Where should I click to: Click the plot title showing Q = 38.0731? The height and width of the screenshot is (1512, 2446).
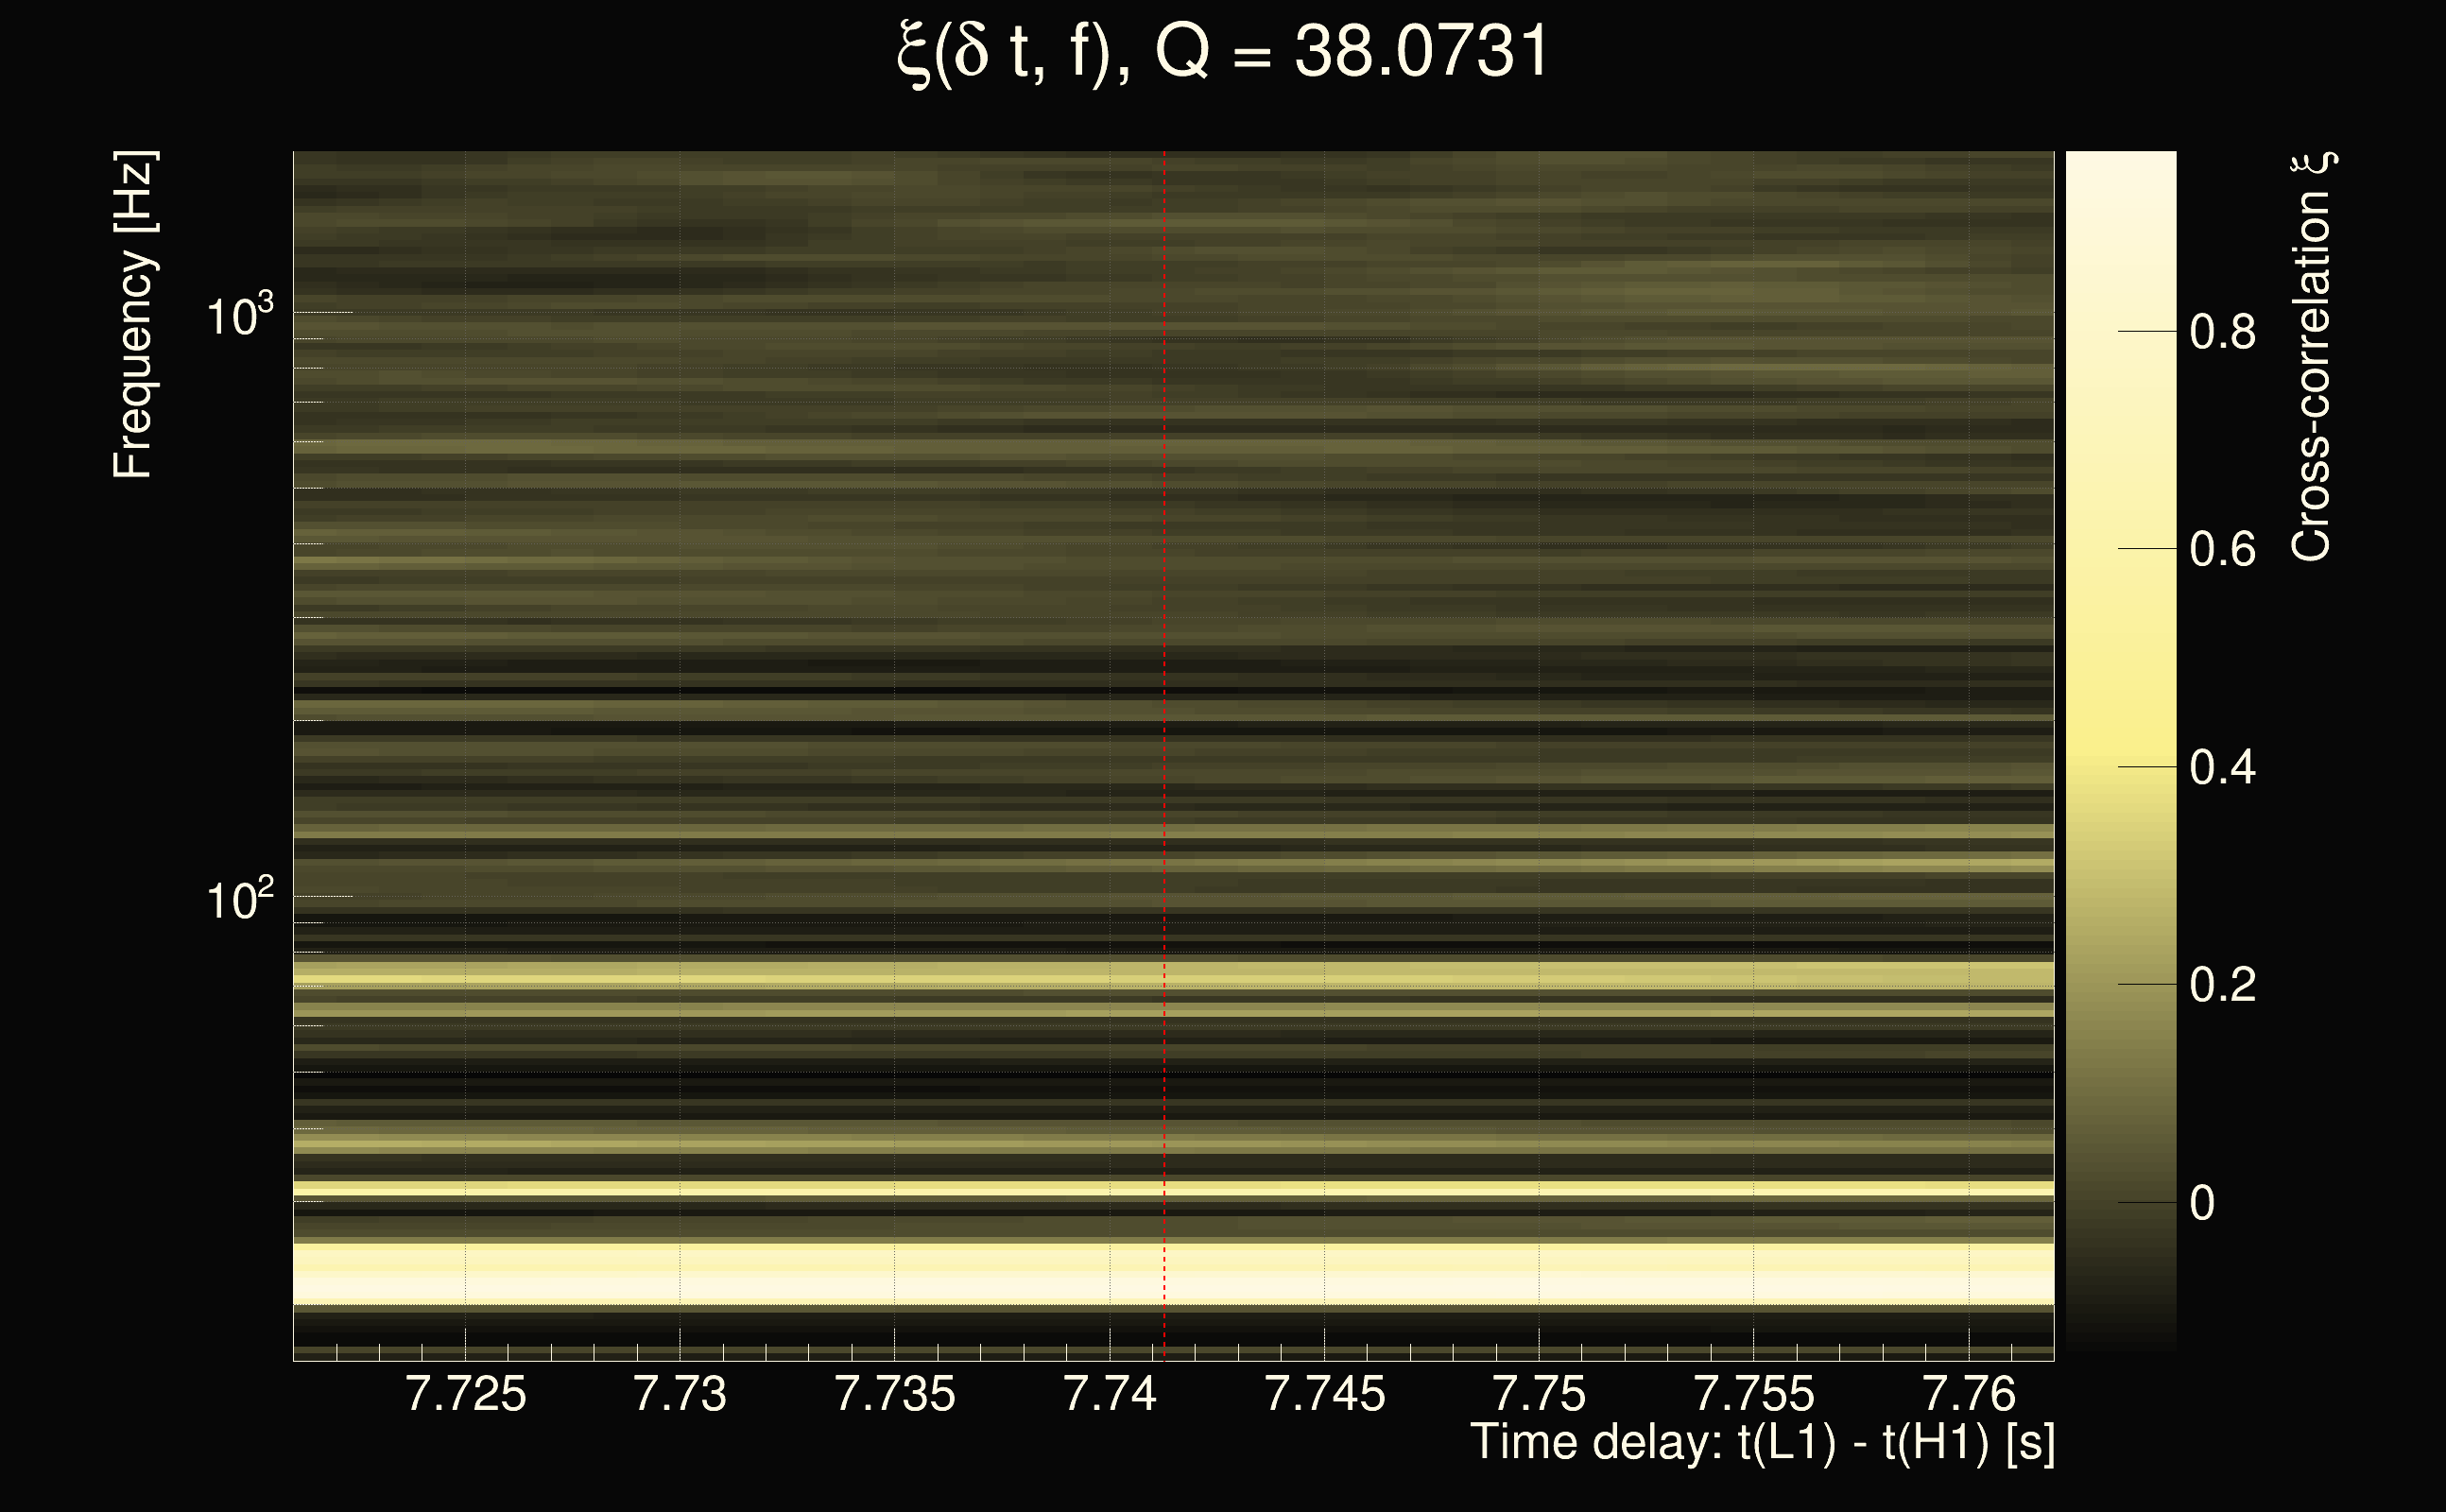point(1223,52)
